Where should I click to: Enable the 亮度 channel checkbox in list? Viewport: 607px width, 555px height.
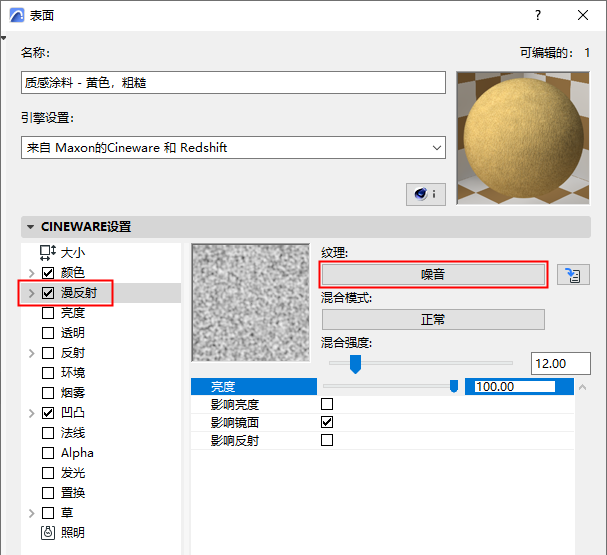click(x=48, y=313)
